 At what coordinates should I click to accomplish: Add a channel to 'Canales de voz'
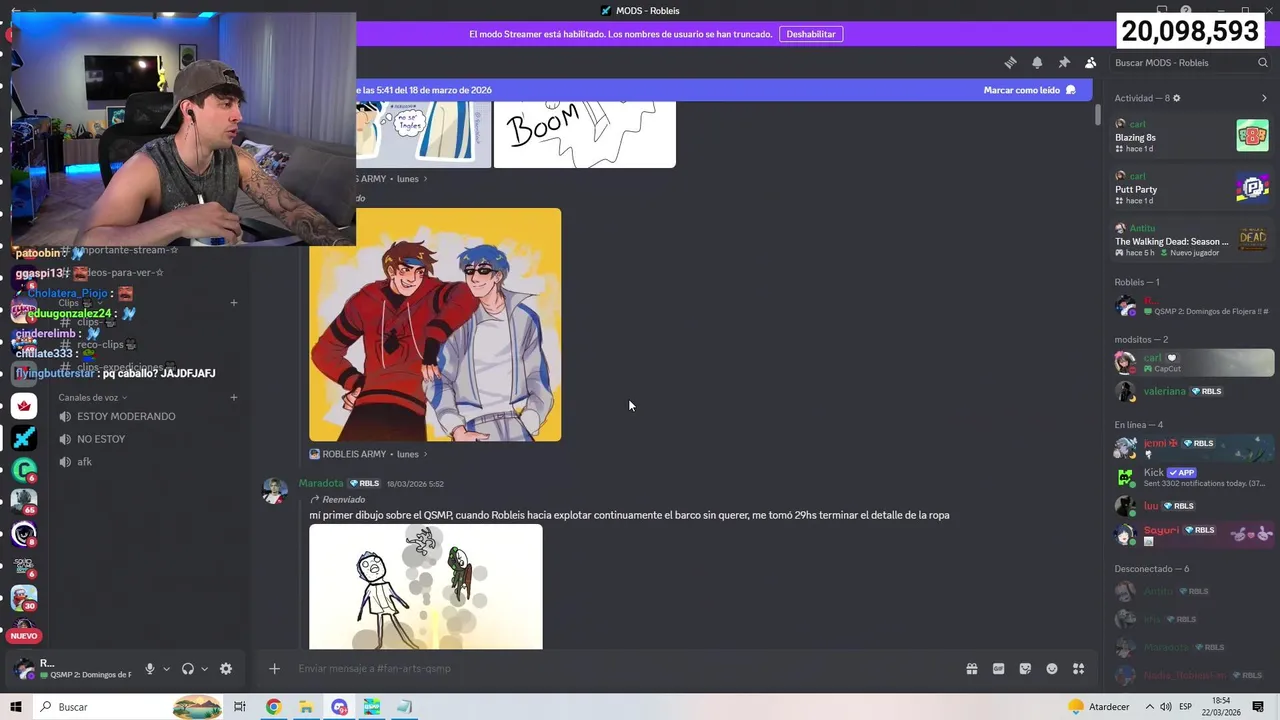pos(234,397)
